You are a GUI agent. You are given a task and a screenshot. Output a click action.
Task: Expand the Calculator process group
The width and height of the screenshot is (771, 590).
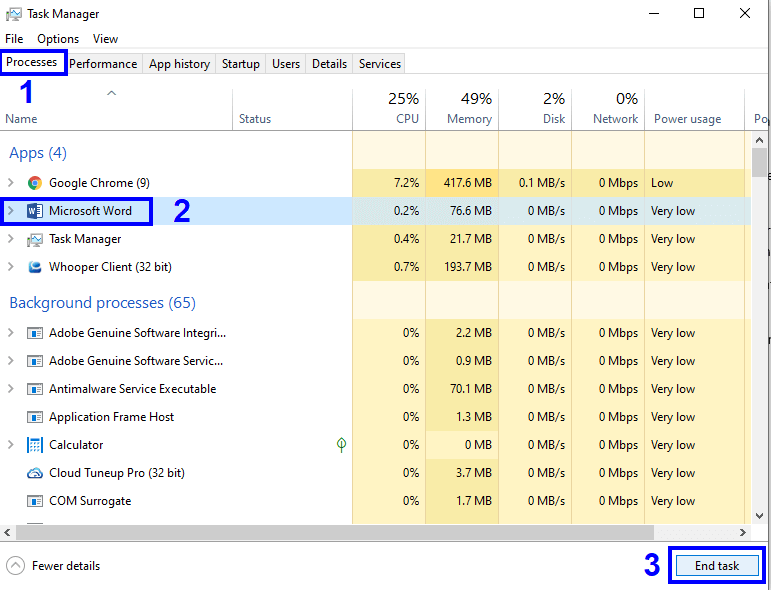pos(10,445)
